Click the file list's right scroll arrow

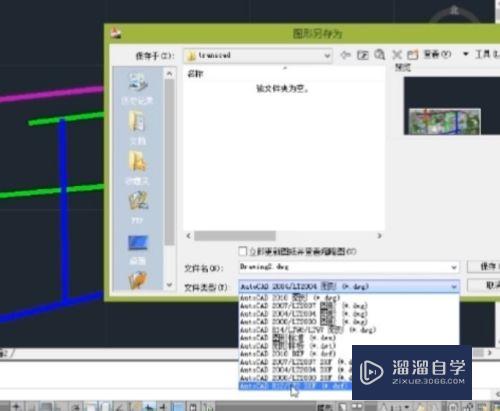[379, 236]
